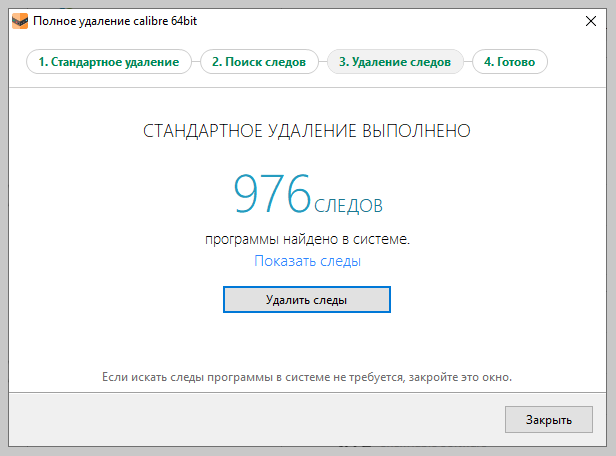The width and height of the screenshot is (616, 456).
Task: Open the Показать следы link
Action: click(x=307, y=261)
